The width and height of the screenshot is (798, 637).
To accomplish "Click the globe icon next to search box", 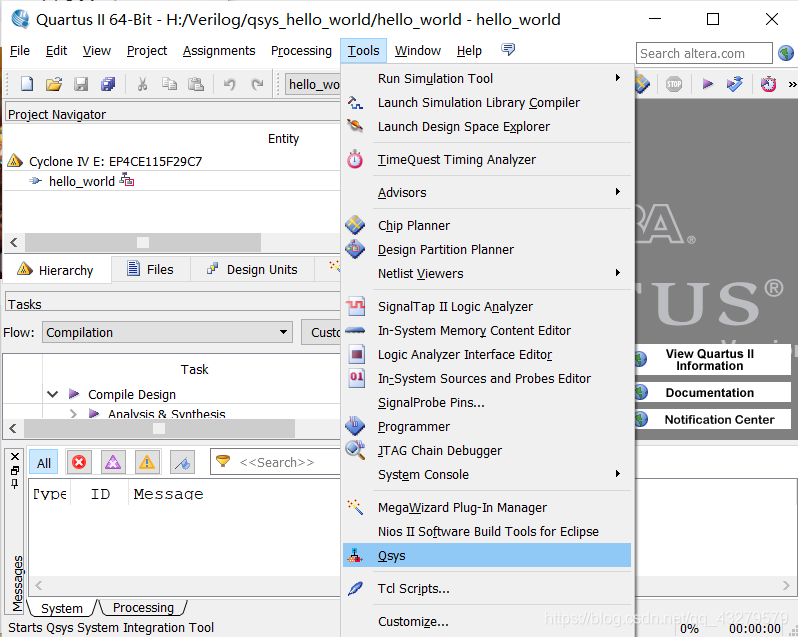I will point(786,53).
